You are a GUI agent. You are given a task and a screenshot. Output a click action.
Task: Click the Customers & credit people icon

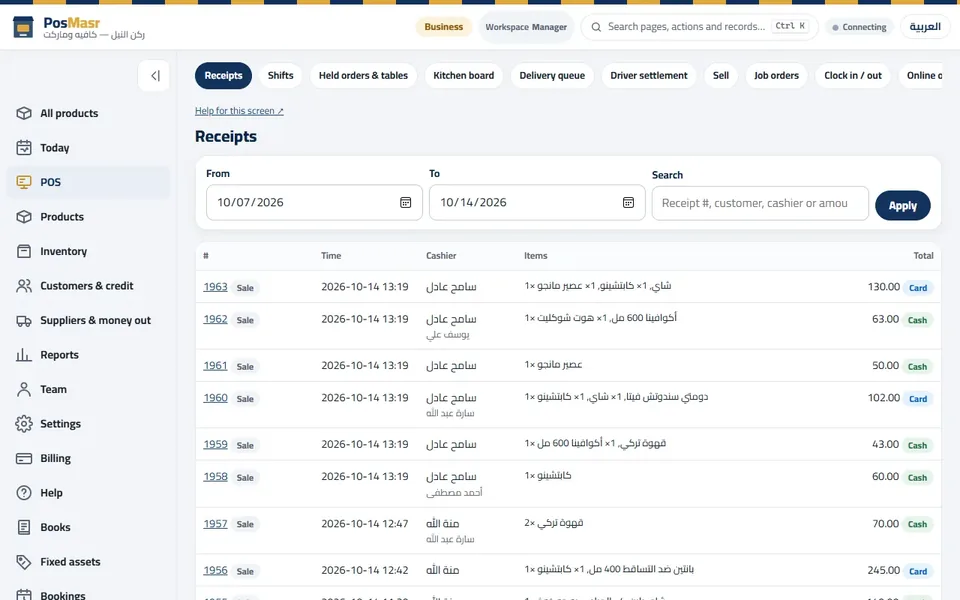24,286
